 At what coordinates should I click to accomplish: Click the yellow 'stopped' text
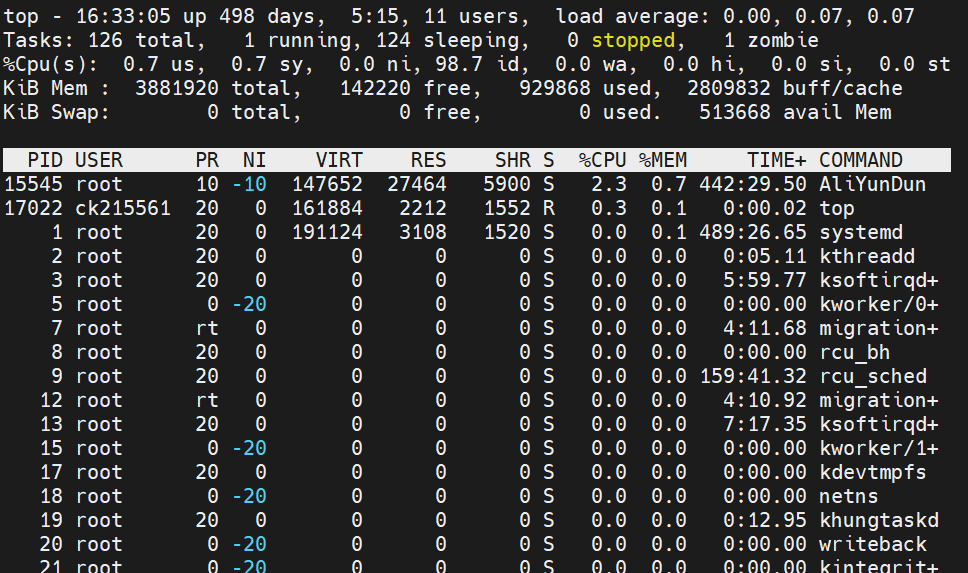point(633,40)
